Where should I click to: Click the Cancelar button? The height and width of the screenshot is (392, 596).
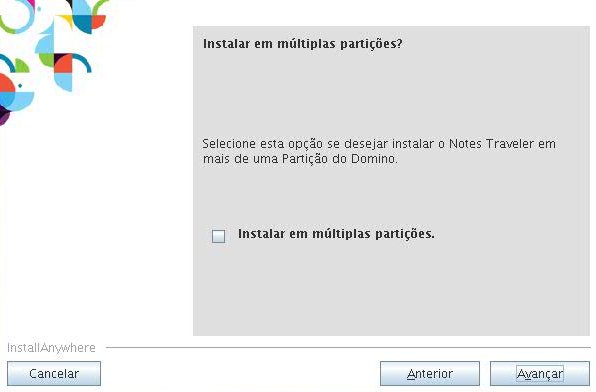tap(54, 373)
